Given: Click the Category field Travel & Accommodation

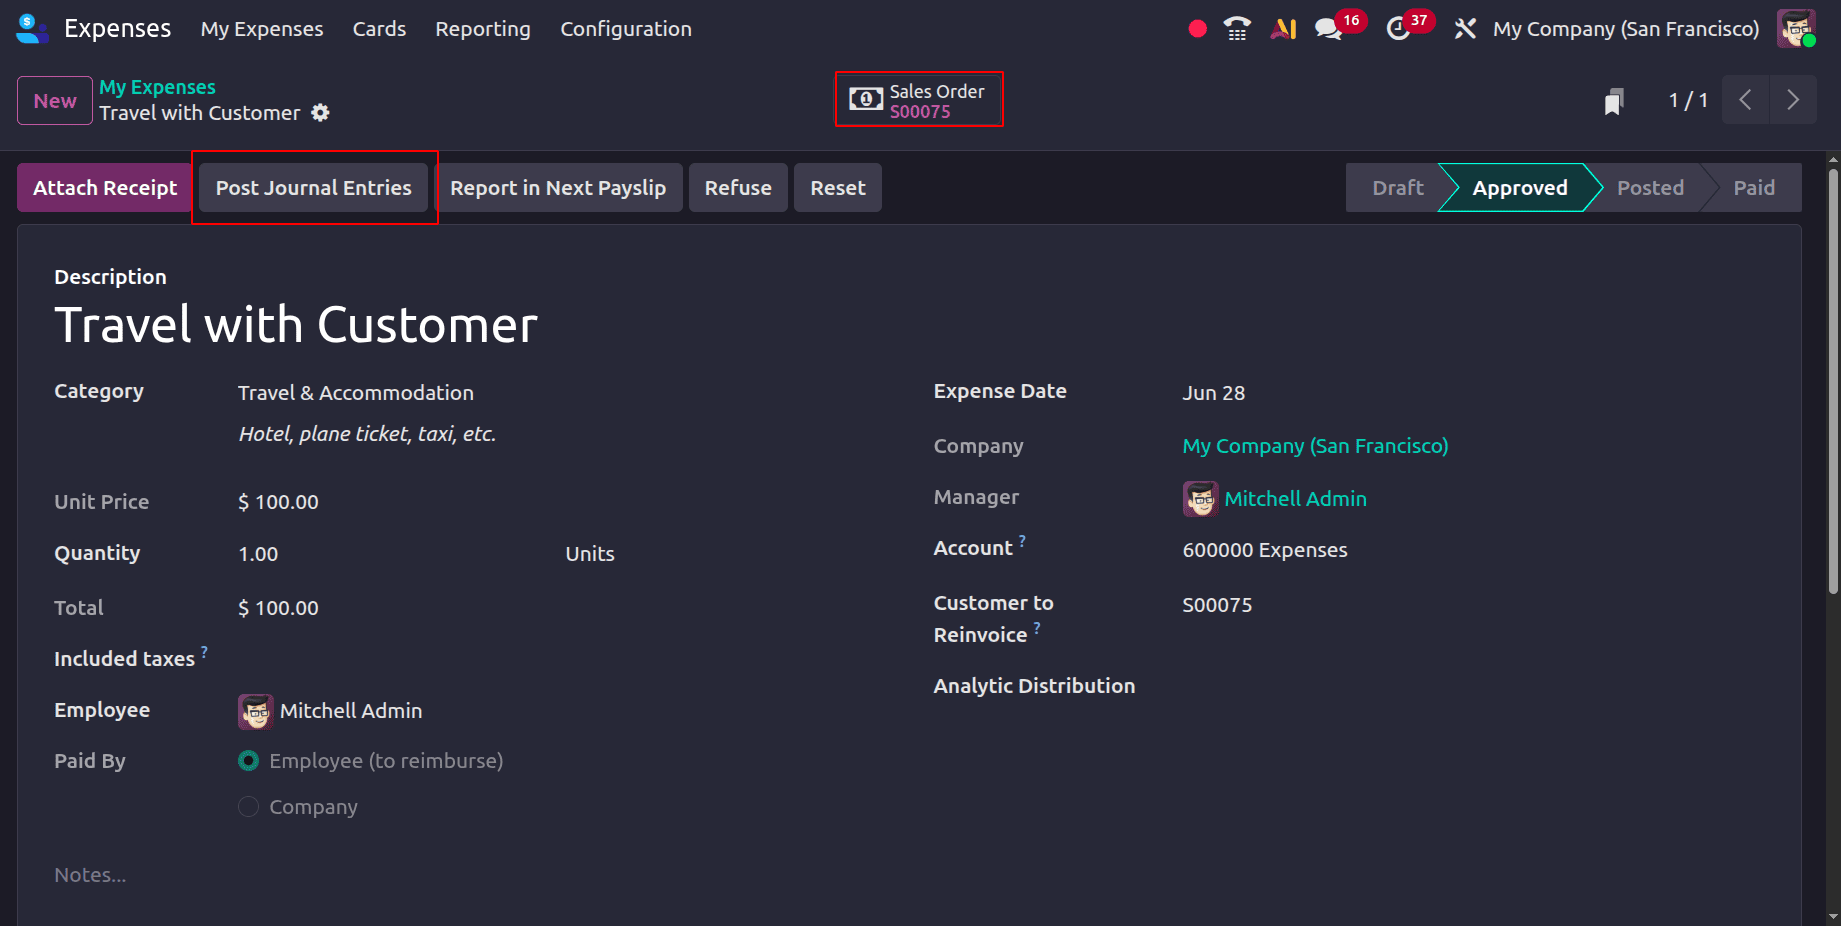Looking at the screenshot, I should tap(356, 393).
